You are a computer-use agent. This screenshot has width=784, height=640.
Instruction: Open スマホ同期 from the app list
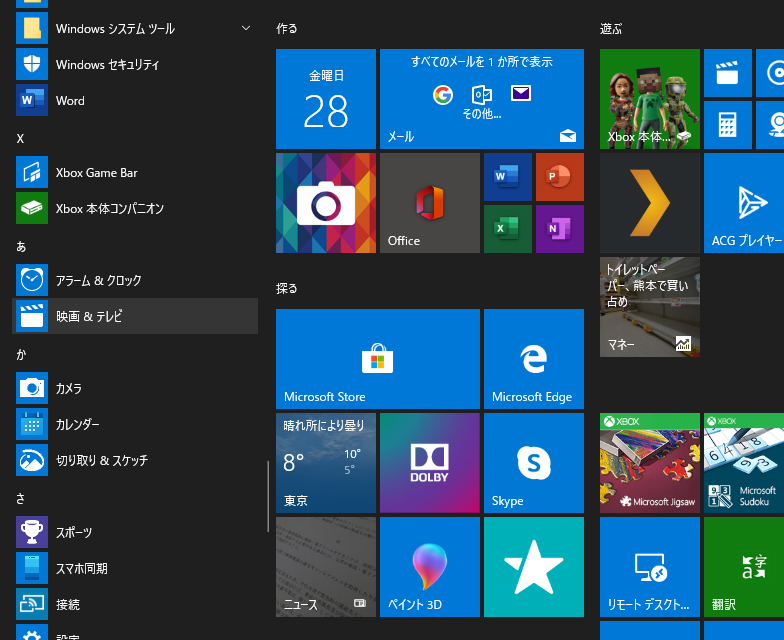tap(135, 568)
